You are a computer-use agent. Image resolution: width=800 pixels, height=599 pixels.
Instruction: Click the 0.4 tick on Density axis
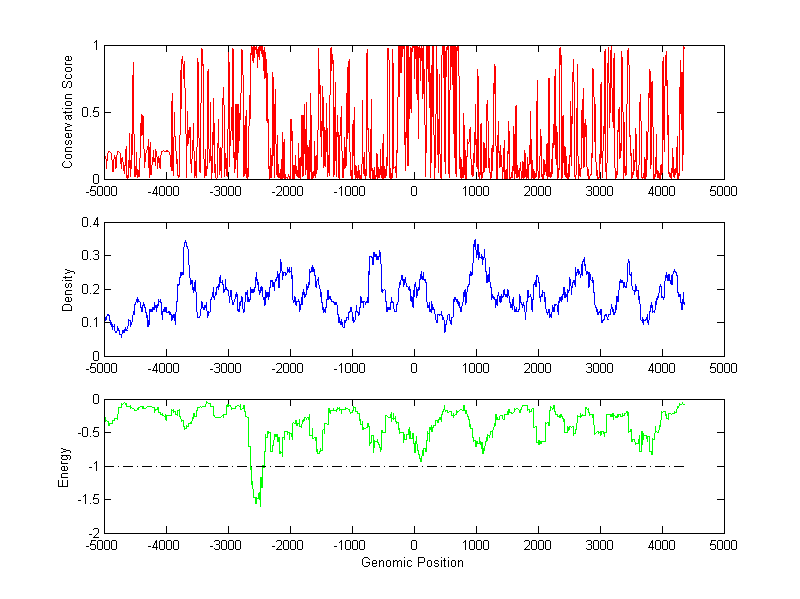click(90, 222)
